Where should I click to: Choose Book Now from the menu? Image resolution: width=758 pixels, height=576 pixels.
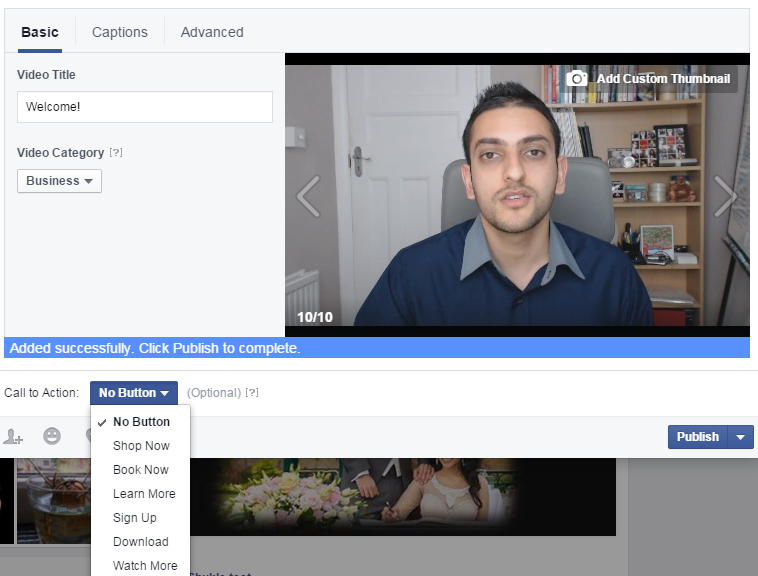(x=141, y=470)
